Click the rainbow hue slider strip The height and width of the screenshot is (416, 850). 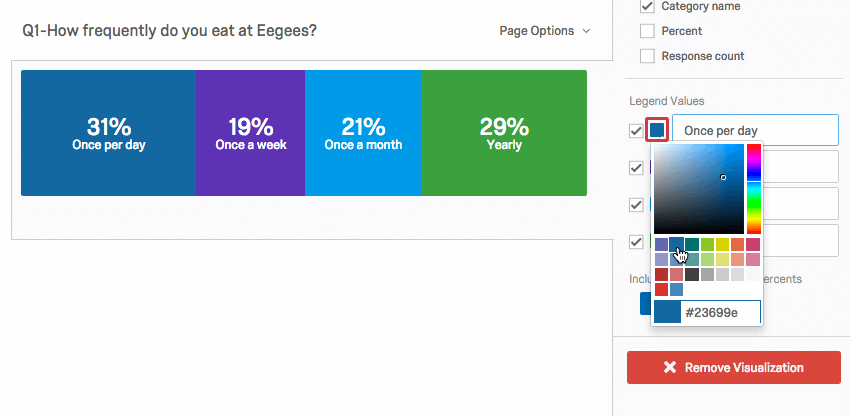coord(754,189)
